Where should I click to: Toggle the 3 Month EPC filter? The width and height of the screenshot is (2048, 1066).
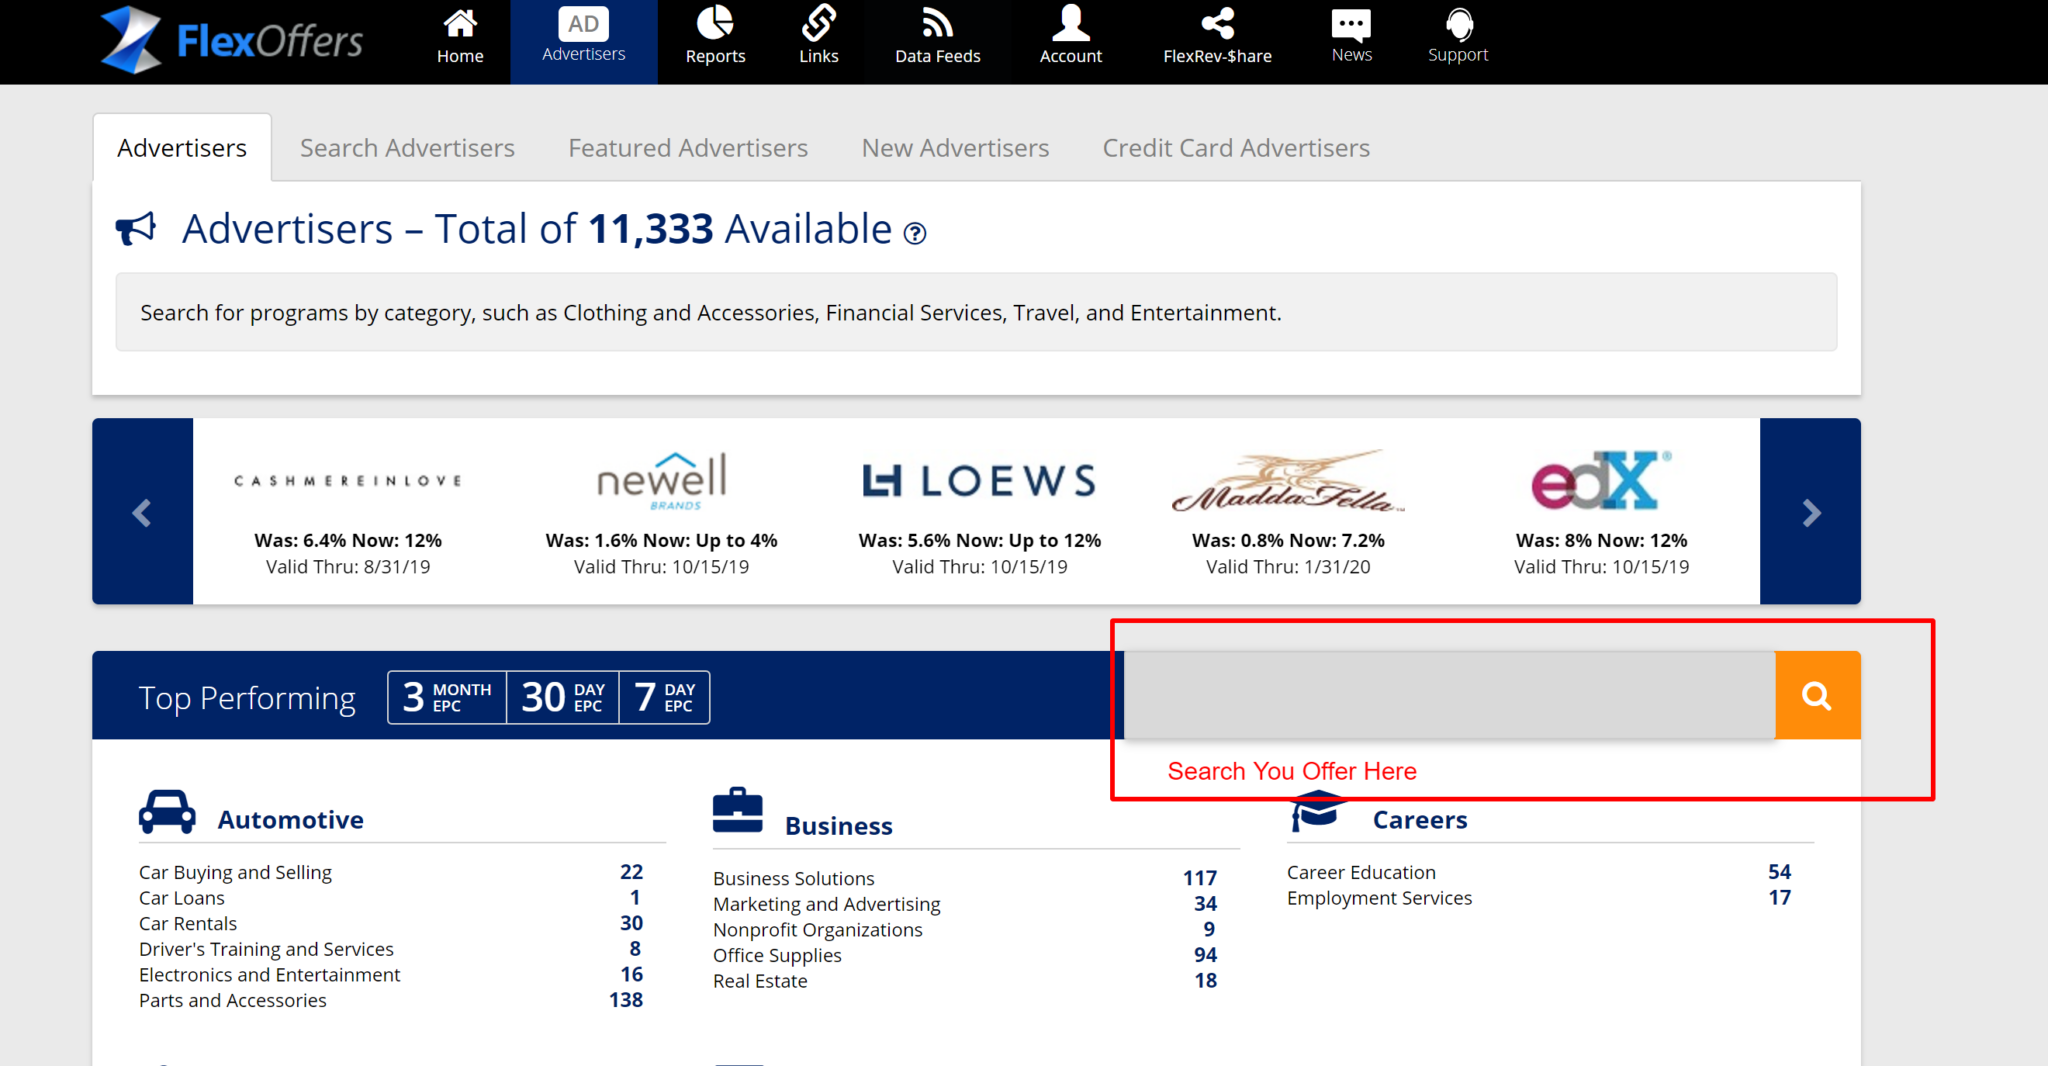(447, 697)
